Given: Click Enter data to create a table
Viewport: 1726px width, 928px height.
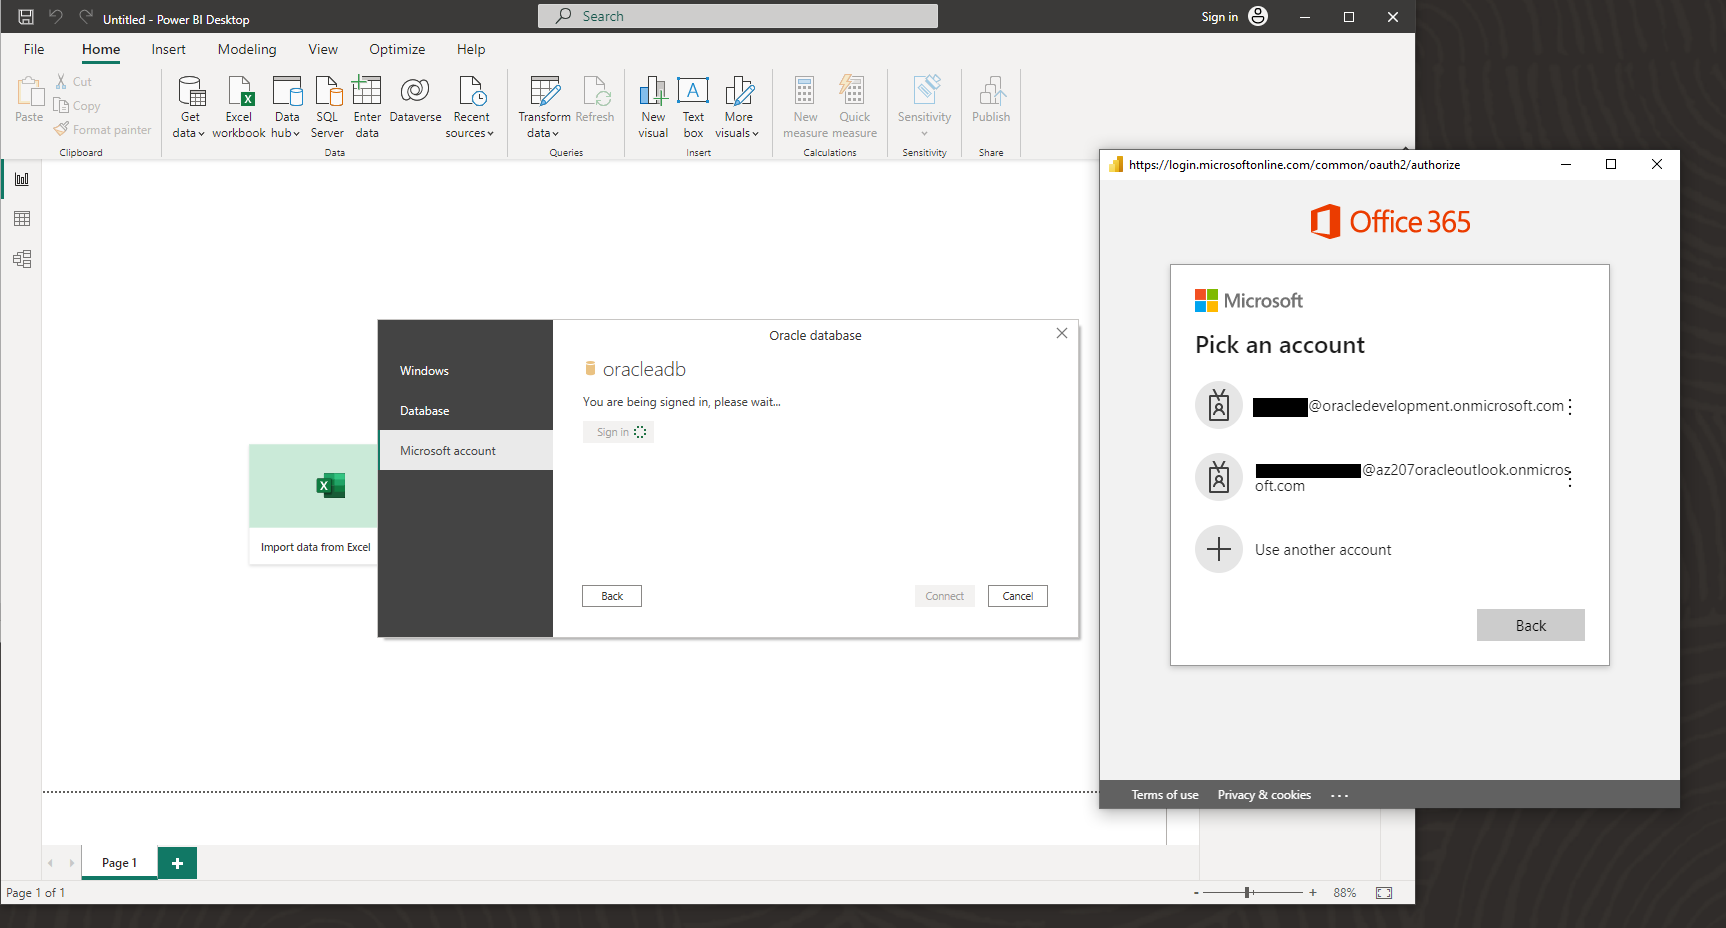Looking at the screenshot, I should point(366,105).
